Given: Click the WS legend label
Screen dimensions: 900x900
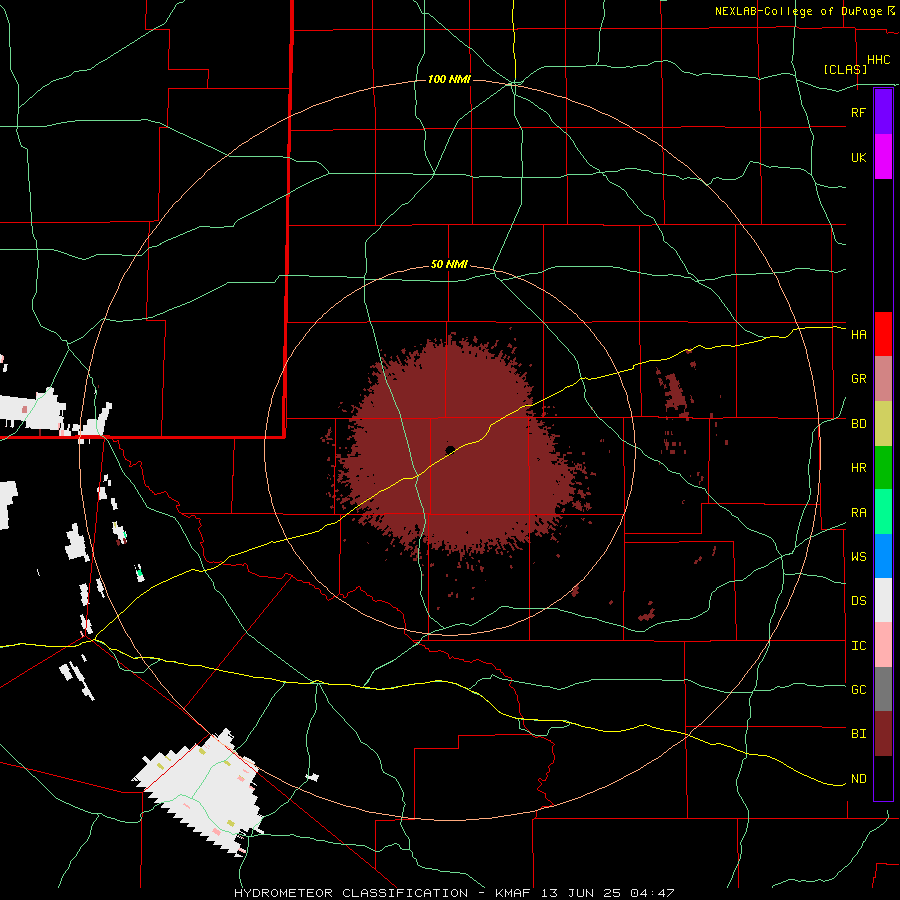Looking at the screenshot, I should (858, 557).
